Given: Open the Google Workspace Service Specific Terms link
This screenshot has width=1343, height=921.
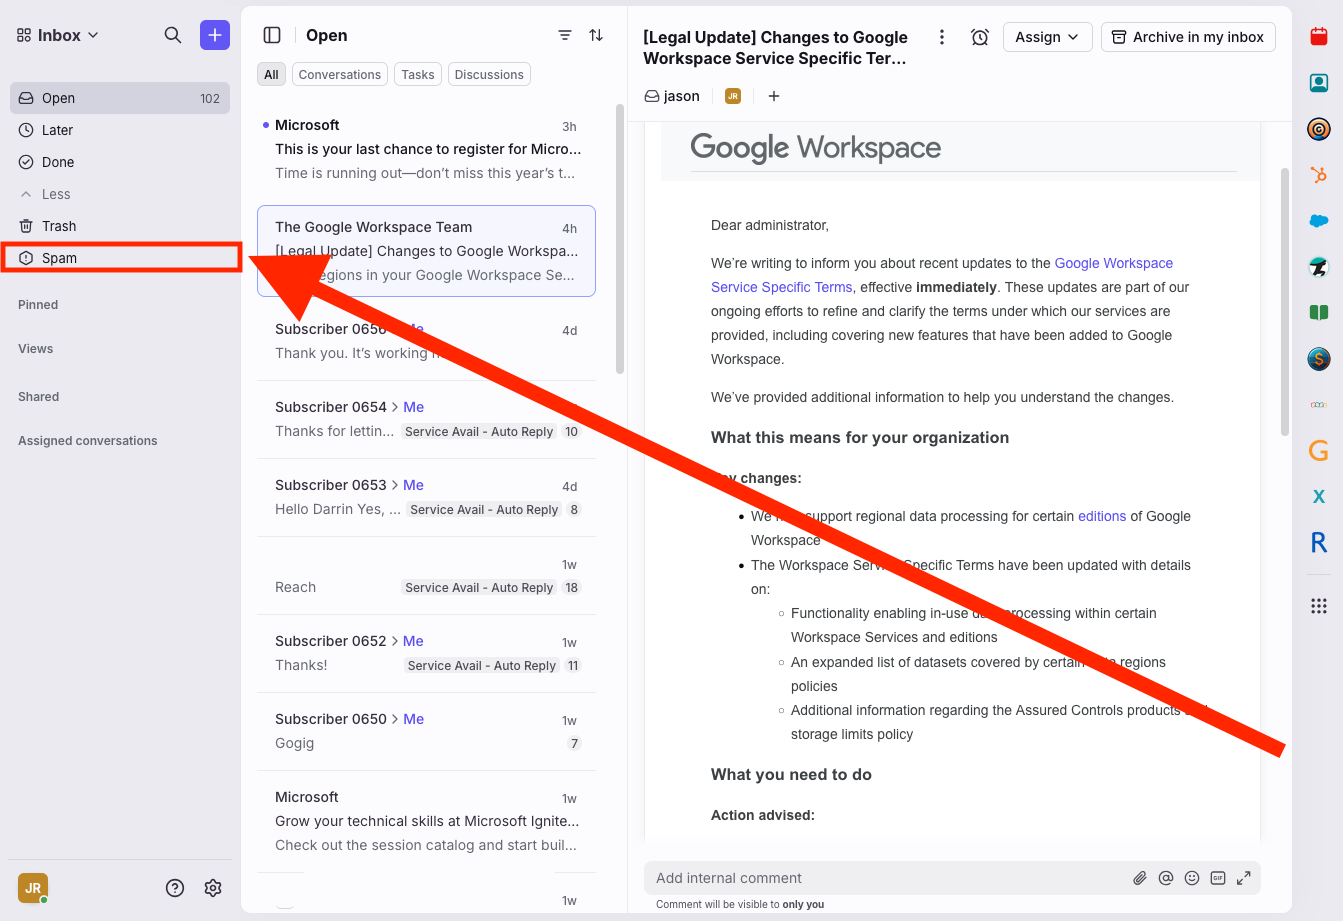Looking at the screenshot, I should 1113,264.
